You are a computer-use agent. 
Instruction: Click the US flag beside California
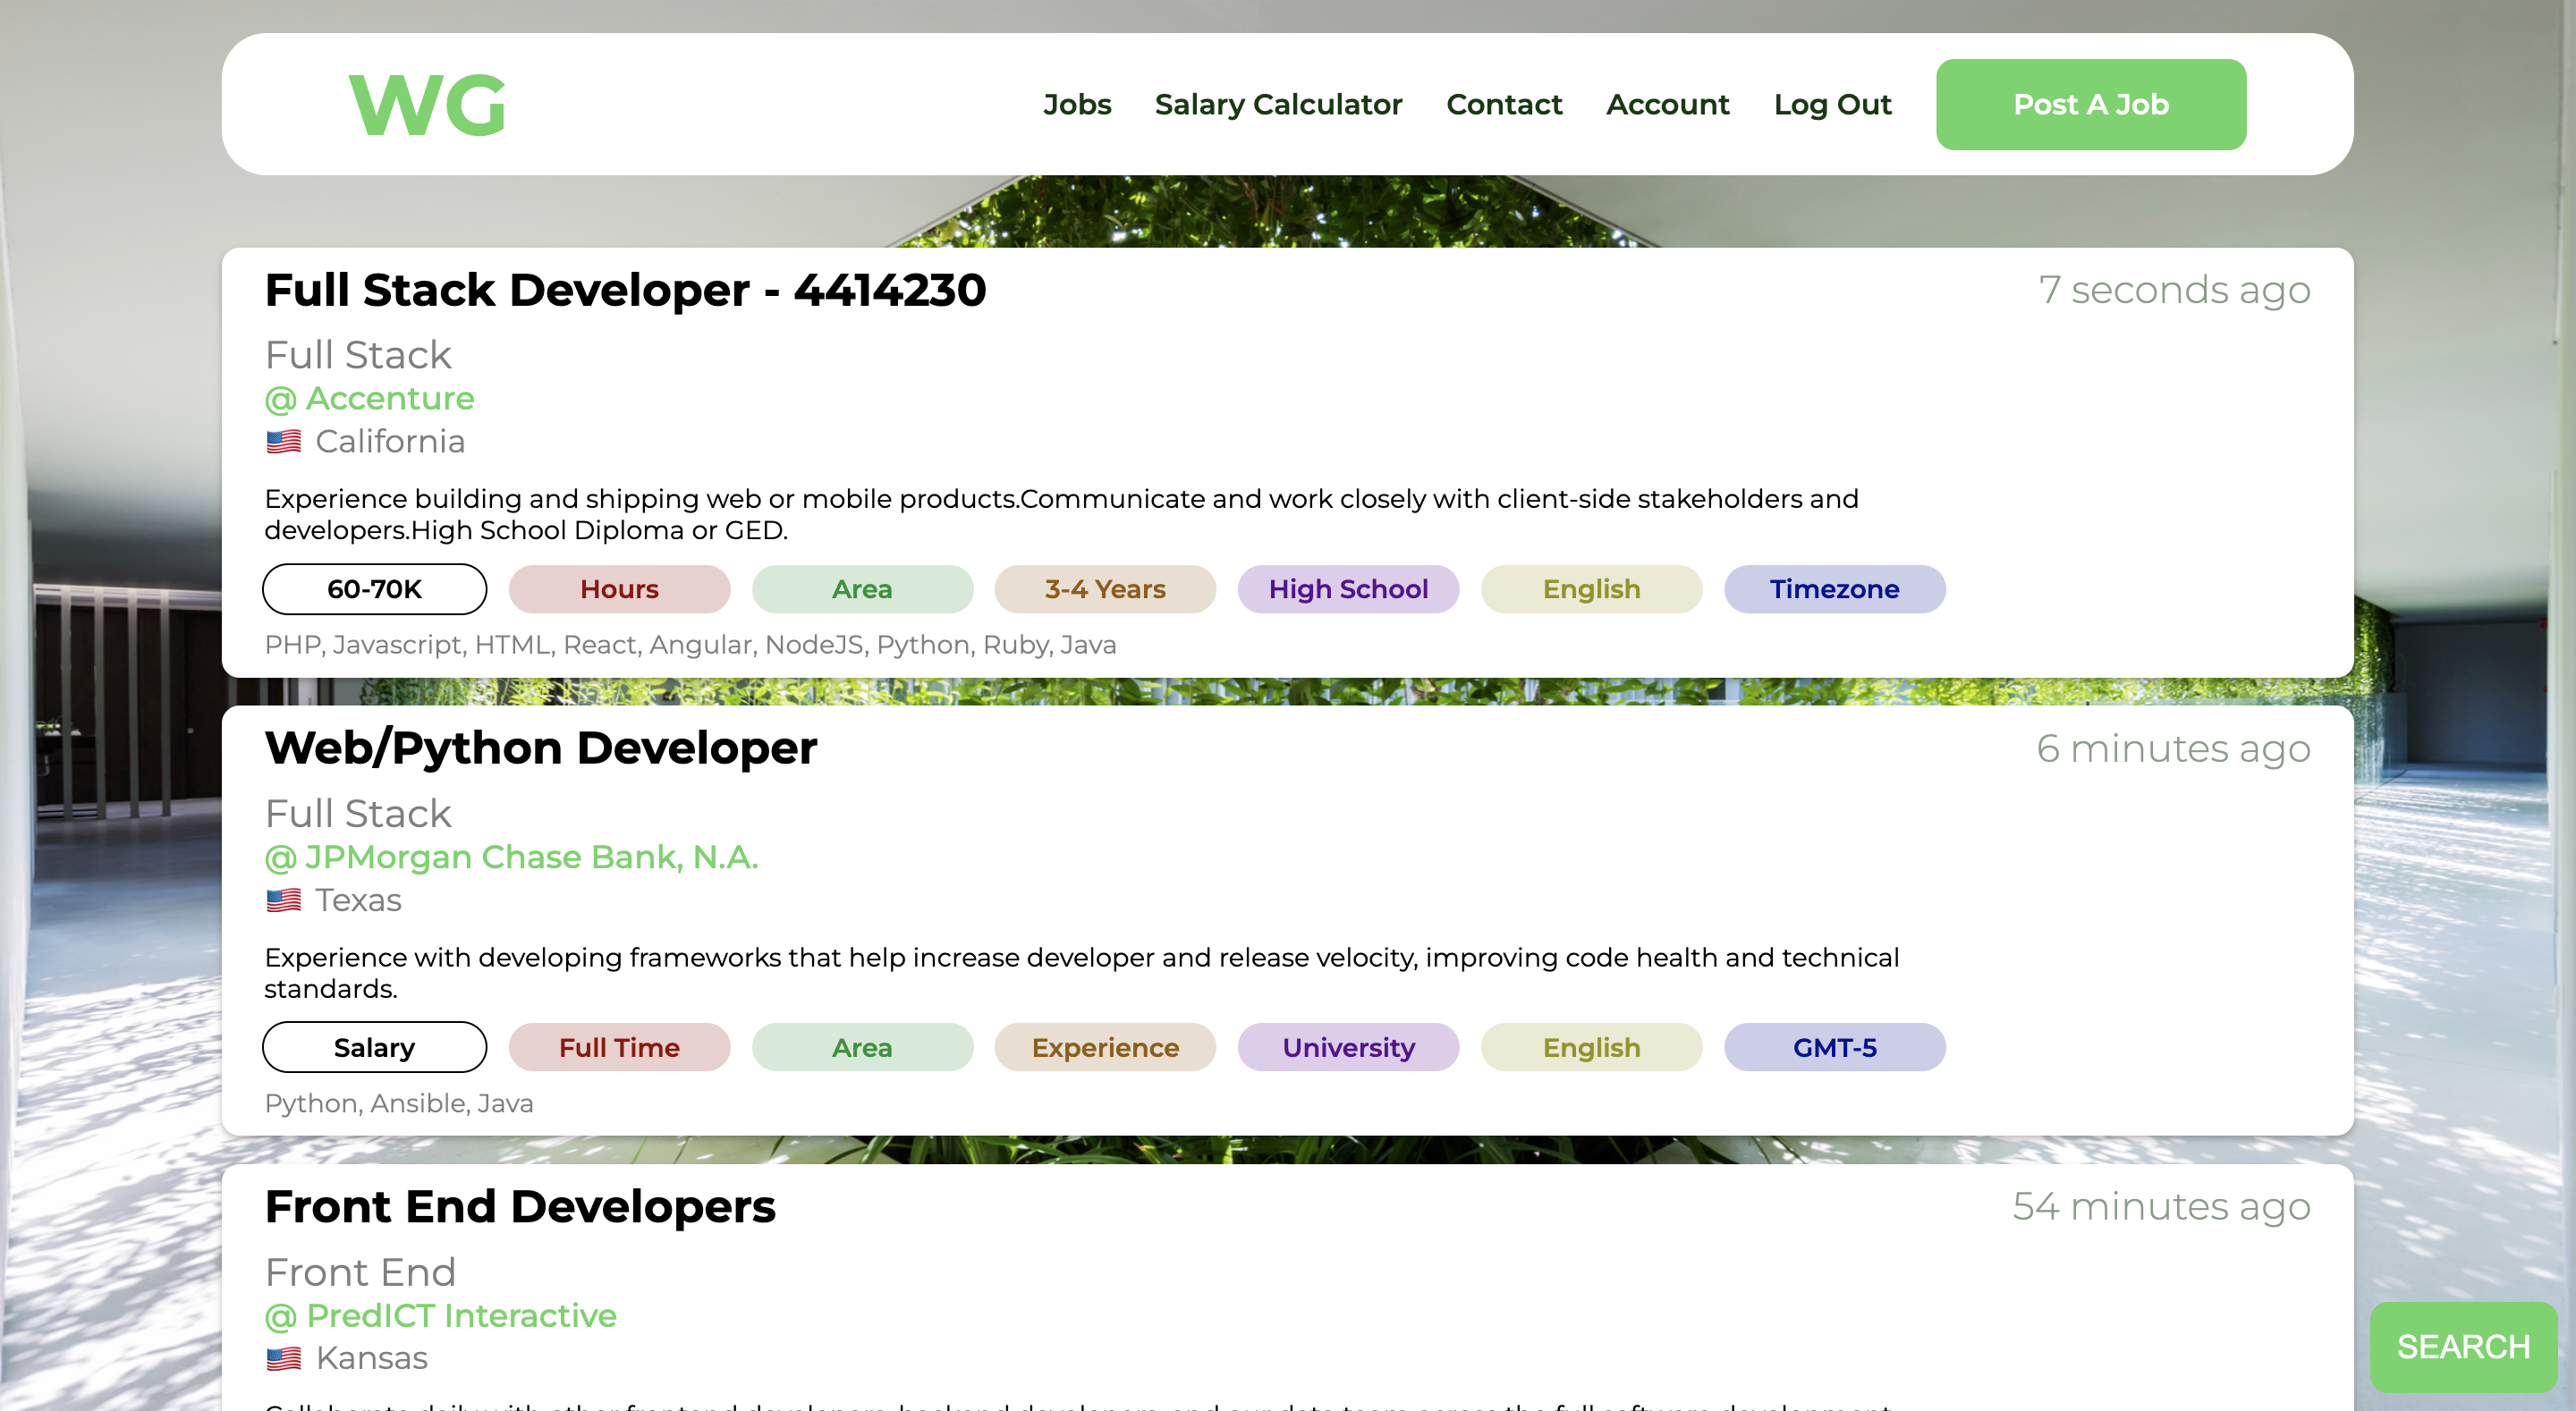[284, 441]
